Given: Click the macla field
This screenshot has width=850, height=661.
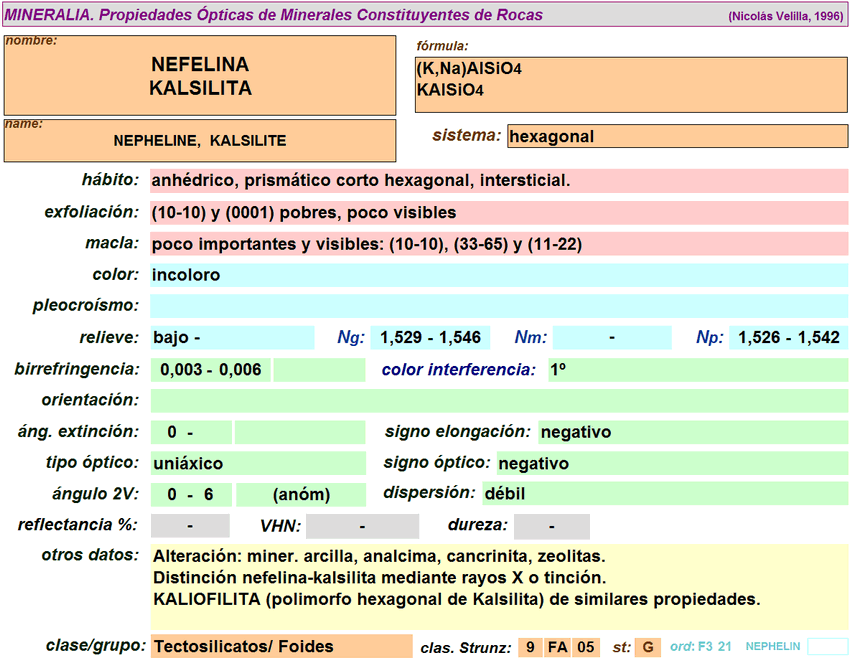Looking at the screenshot, I should point(498,244).
